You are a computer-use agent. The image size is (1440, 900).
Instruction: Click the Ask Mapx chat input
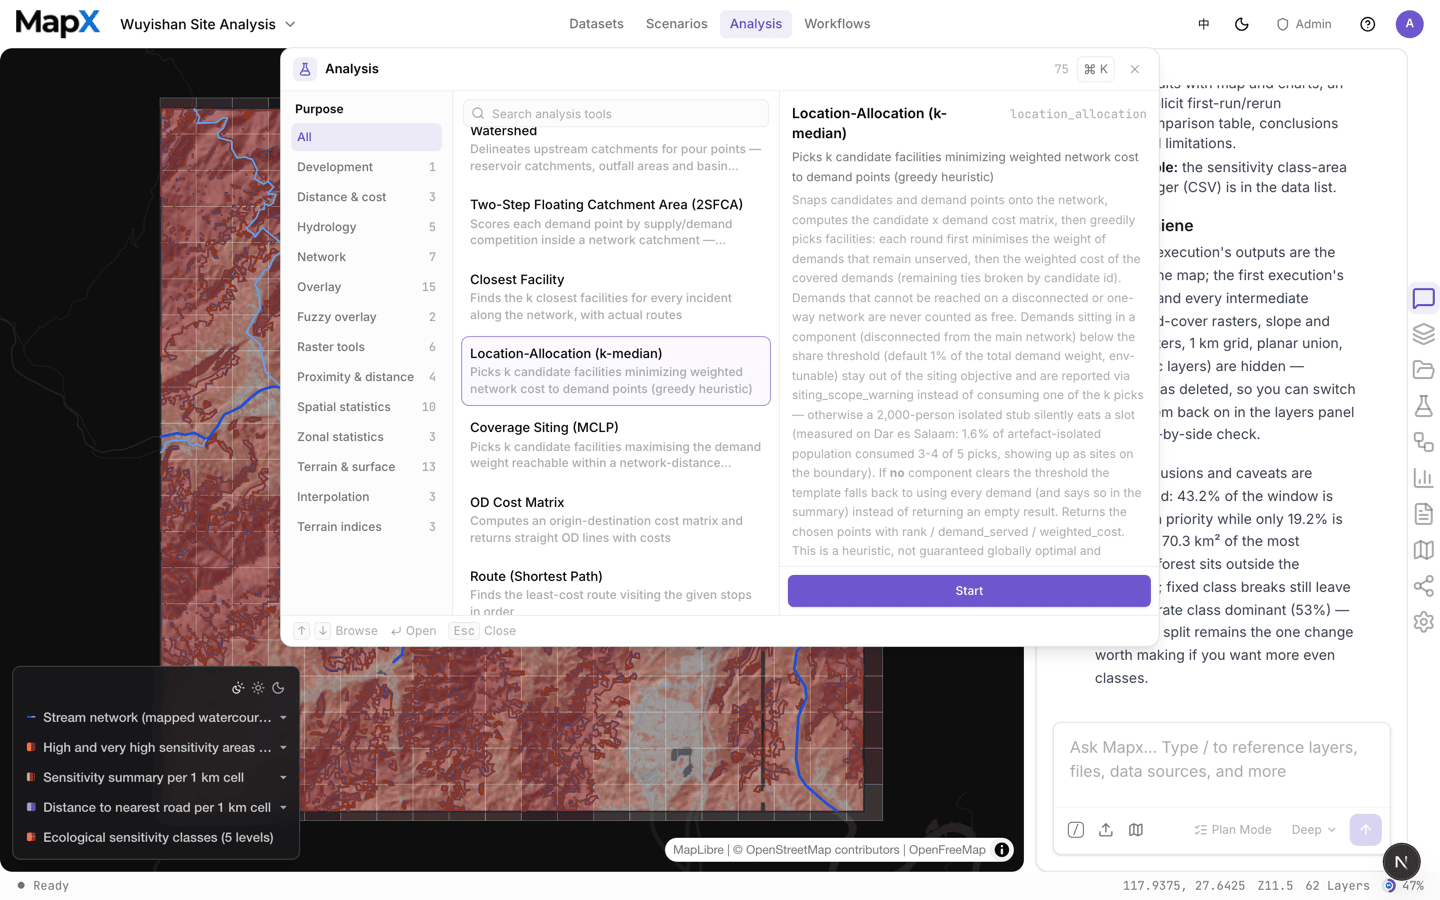[x=1221, y=760]
